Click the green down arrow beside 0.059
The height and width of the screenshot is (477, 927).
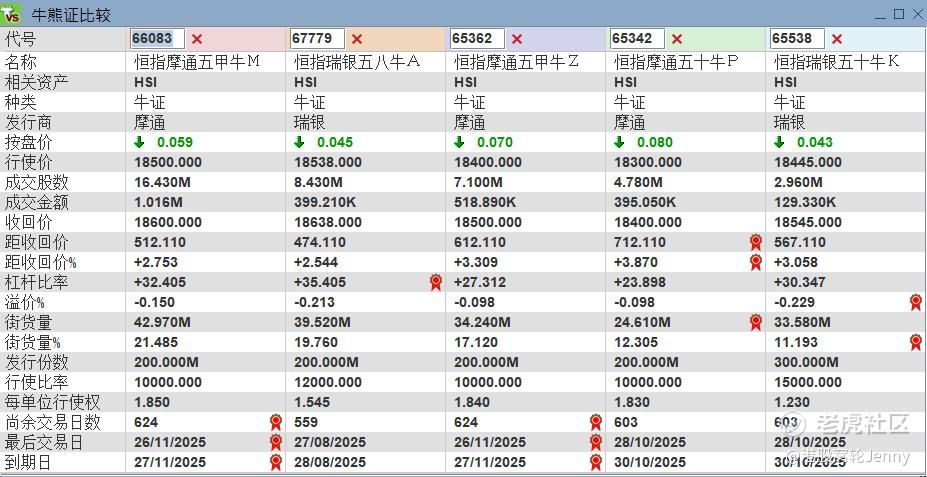tap(139, 142)
